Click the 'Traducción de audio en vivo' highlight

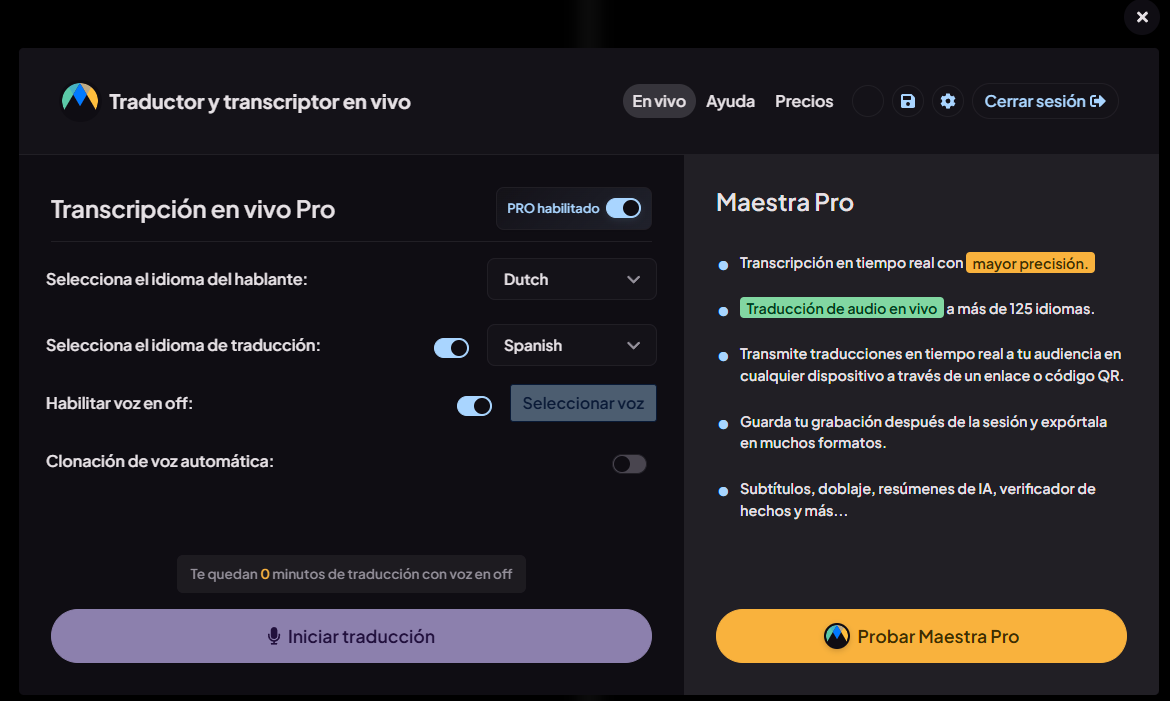[842, 308]
